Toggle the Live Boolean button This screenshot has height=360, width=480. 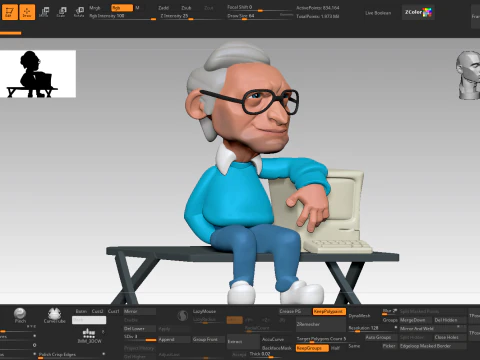(378, 13)
